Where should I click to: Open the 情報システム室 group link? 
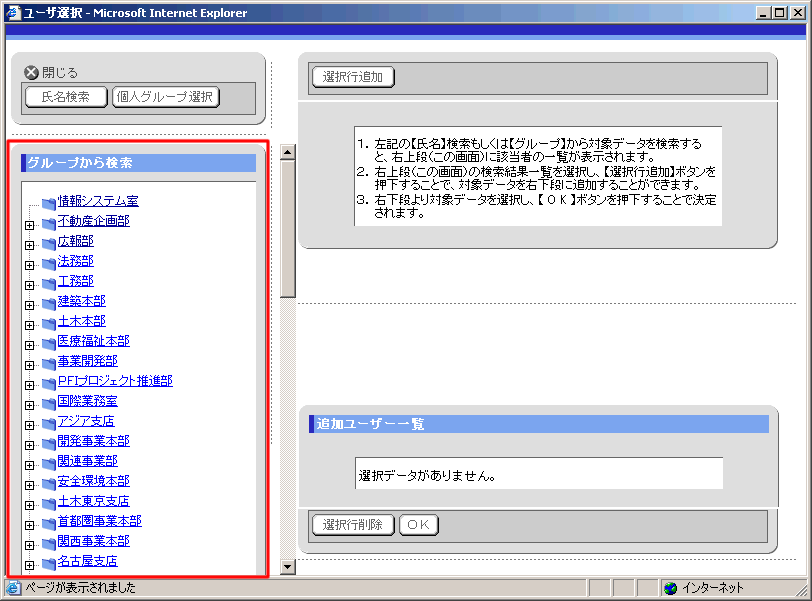[x=98, y=201]
